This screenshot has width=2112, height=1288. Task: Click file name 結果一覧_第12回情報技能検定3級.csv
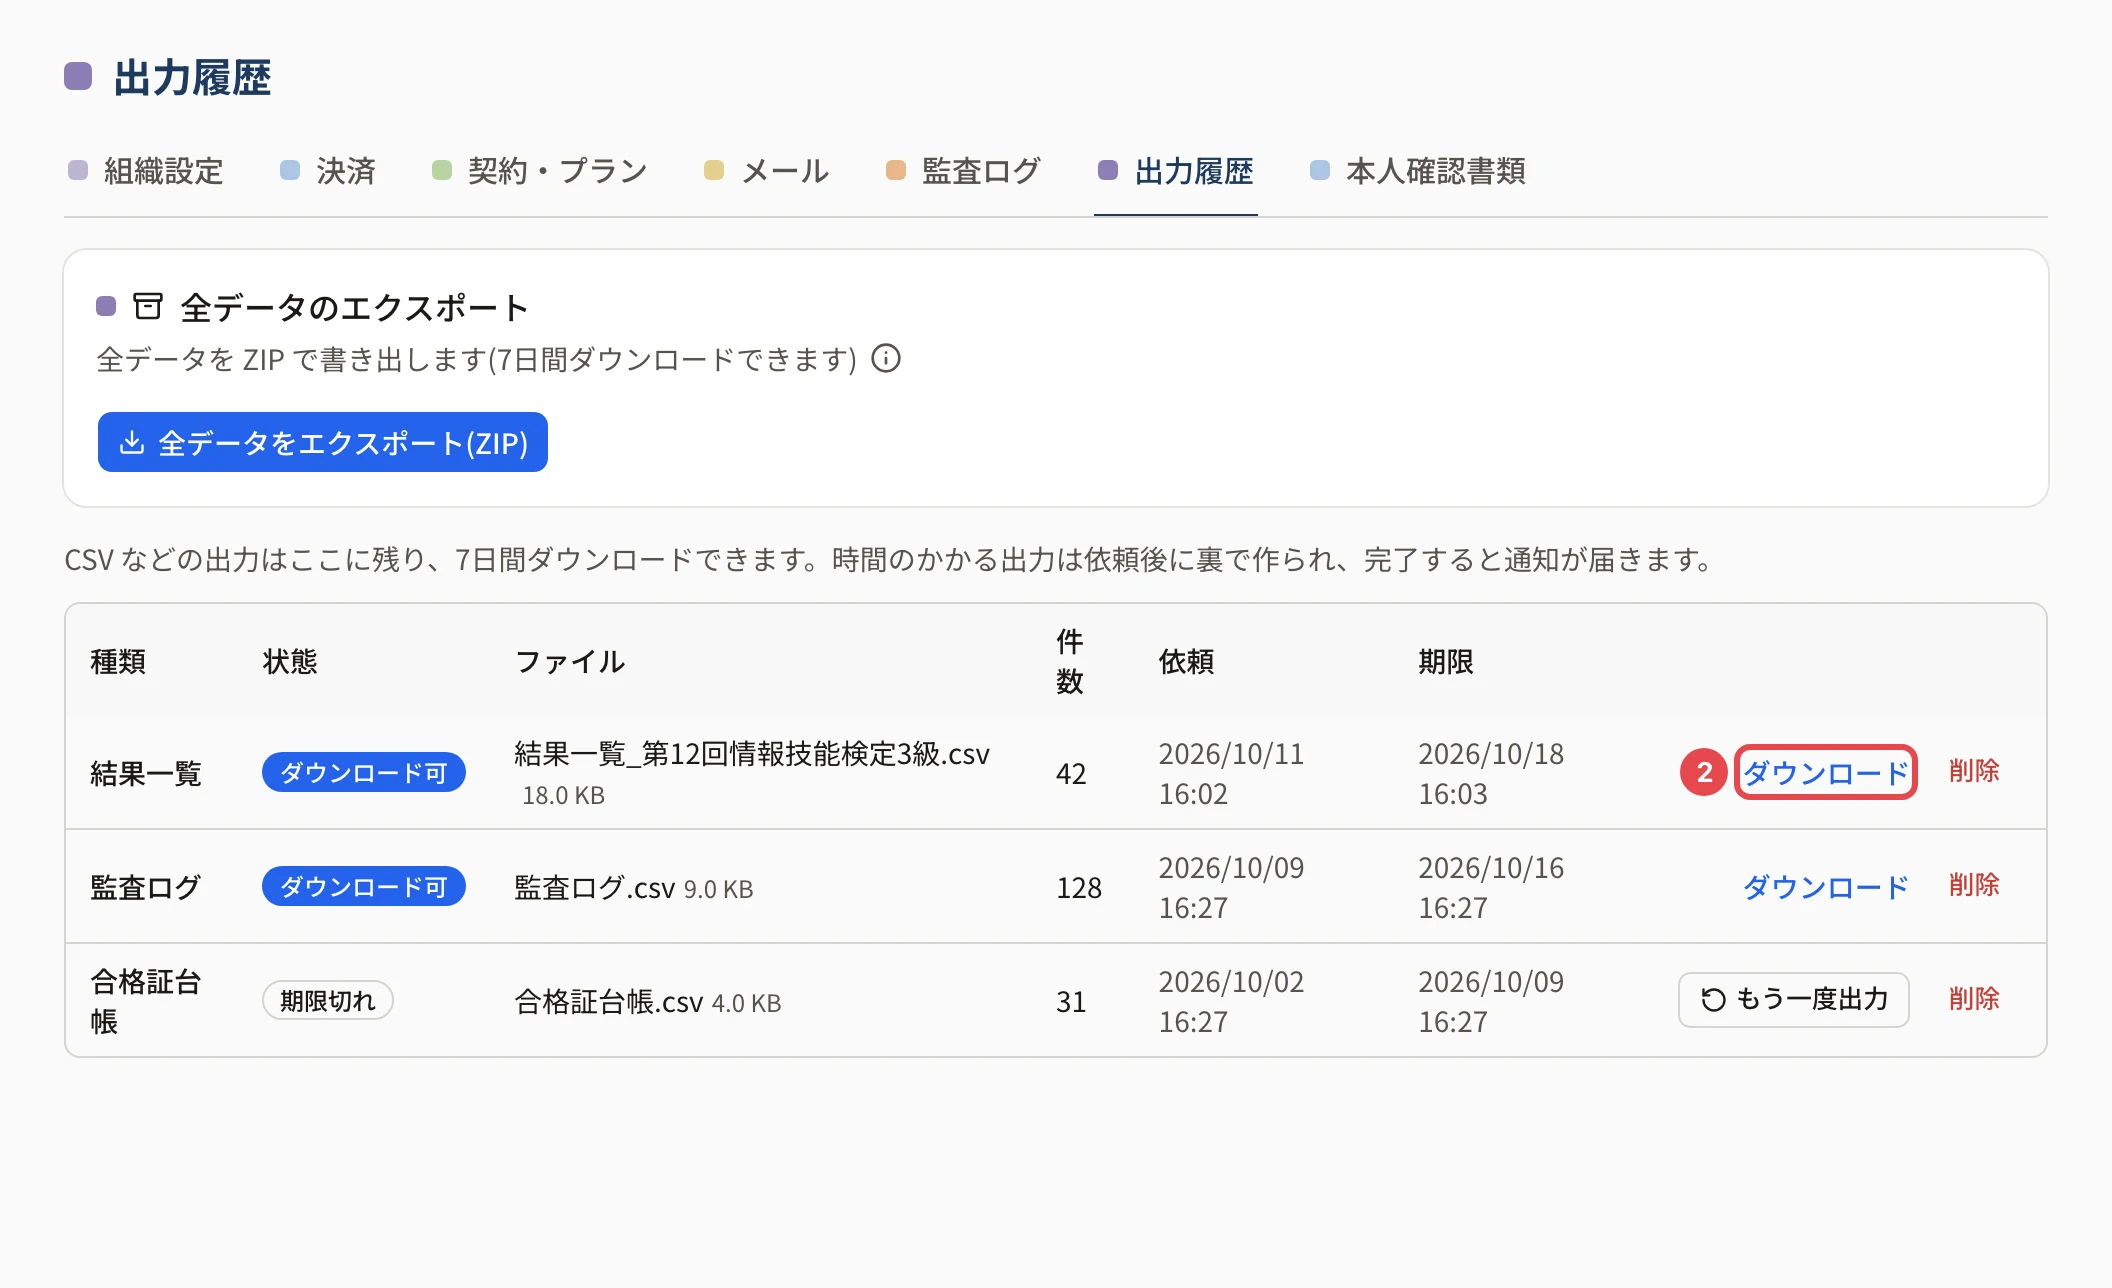752,754
